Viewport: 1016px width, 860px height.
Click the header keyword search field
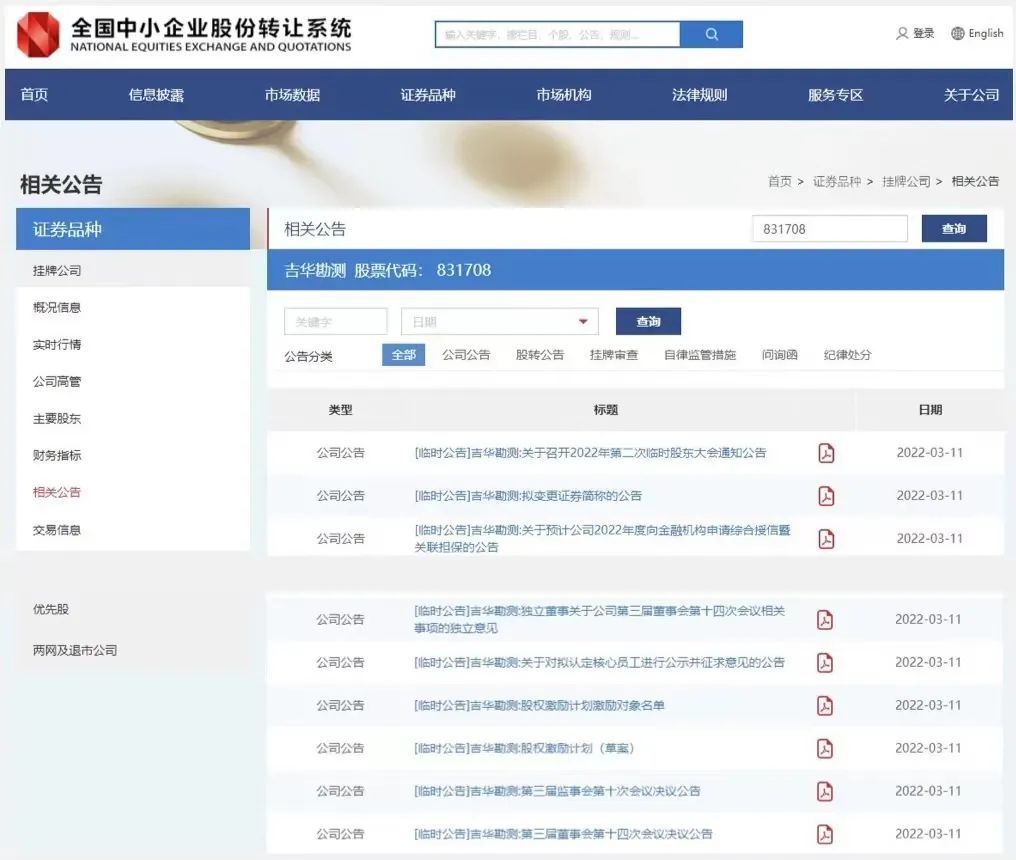tap(558, 34)
